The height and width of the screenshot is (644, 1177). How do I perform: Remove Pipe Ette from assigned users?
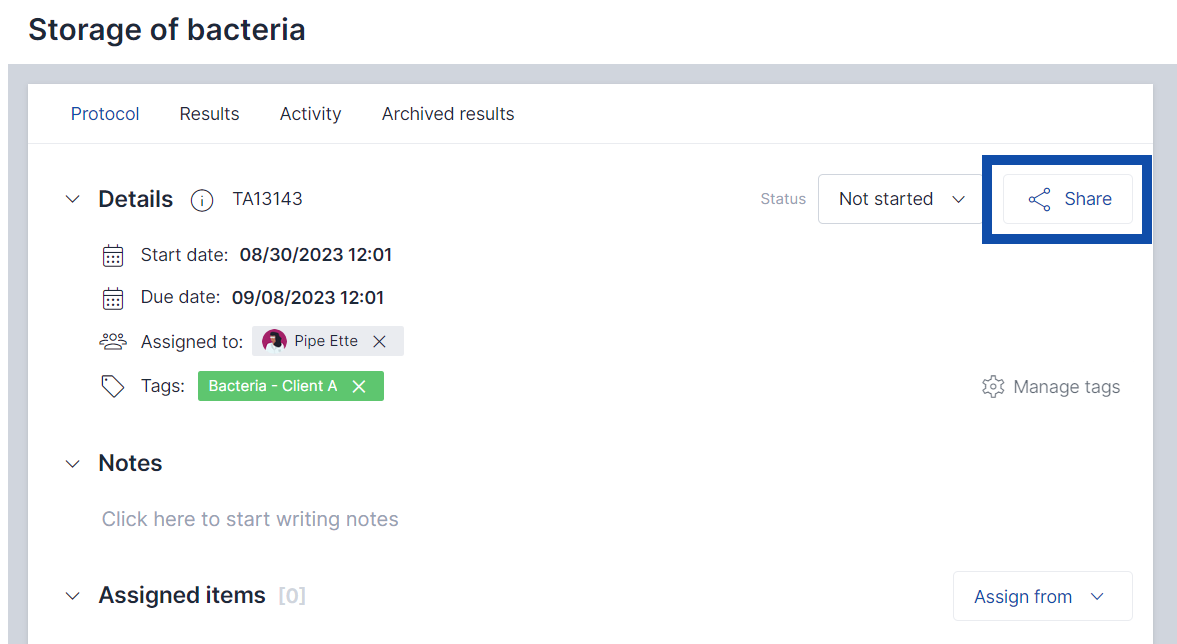(x=379, y=341)
